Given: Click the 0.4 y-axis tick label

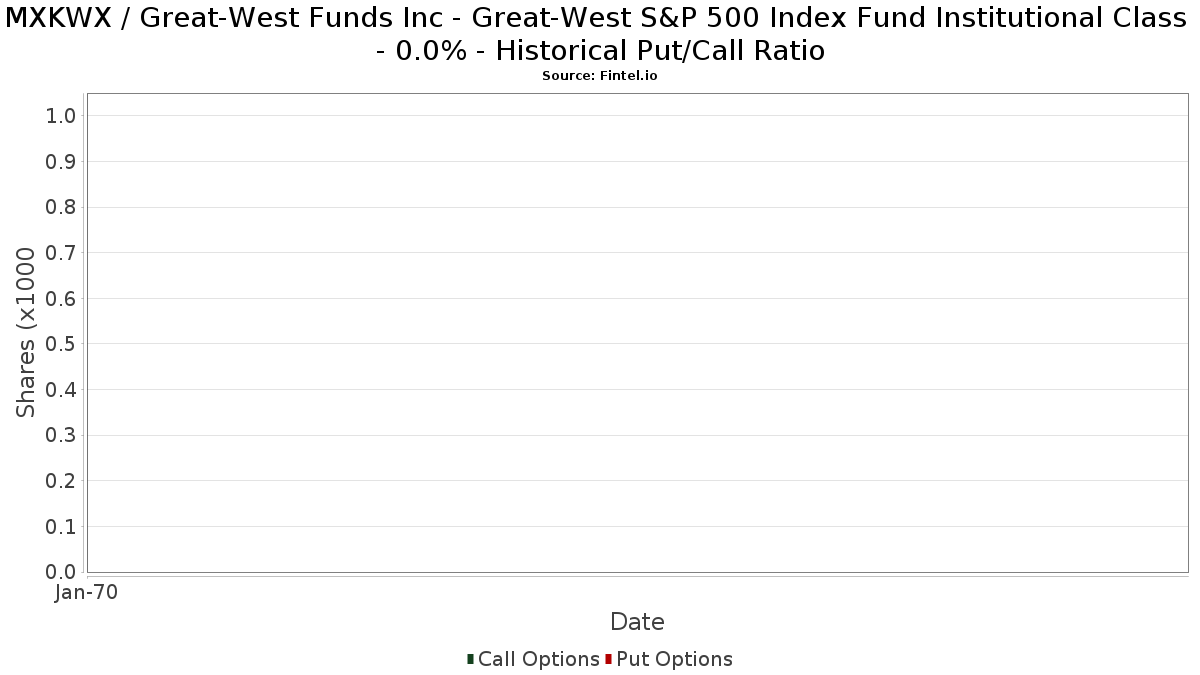Looking at the screenshot, I should [x=61, y=390].
